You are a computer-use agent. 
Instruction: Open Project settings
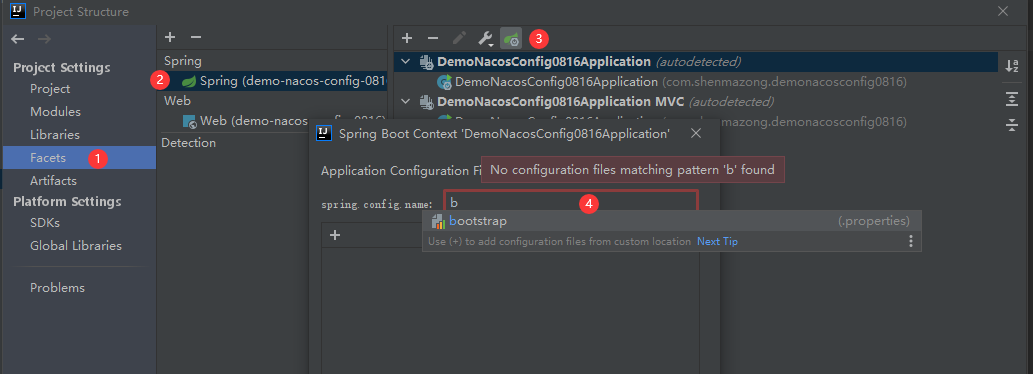[50, 89]
